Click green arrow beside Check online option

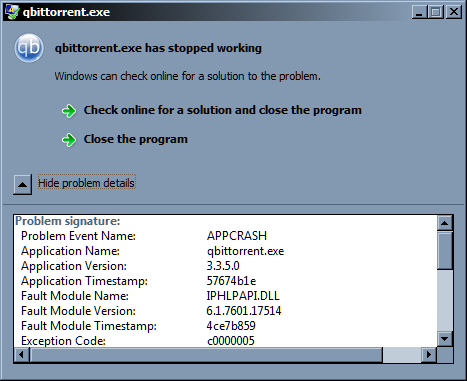click(x=69, y=111)
